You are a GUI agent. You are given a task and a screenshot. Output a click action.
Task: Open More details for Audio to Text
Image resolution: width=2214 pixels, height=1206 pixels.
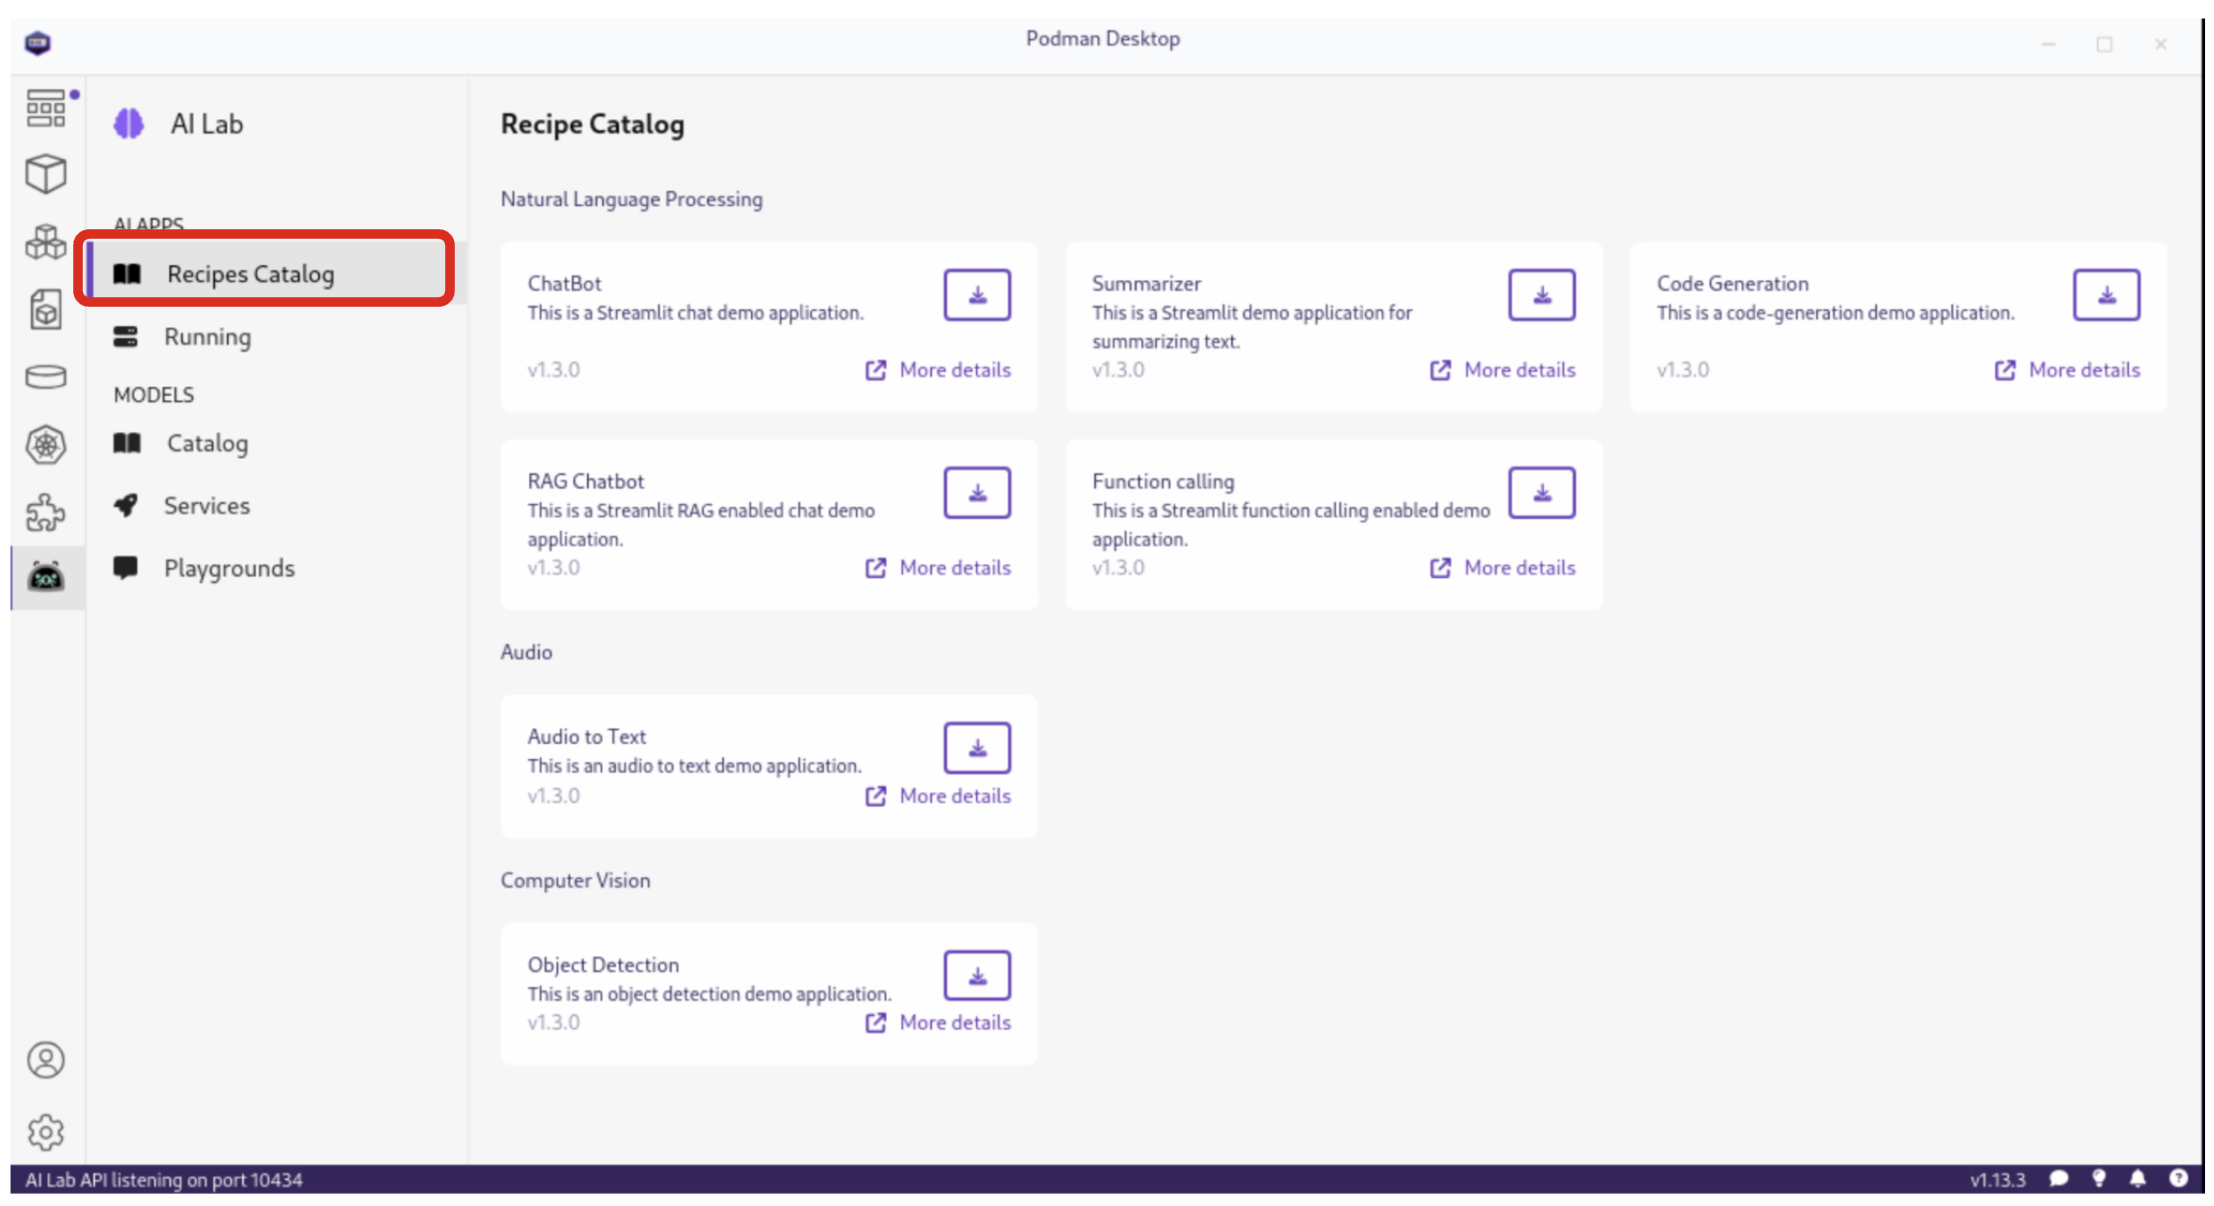click(x=938, y=796)
